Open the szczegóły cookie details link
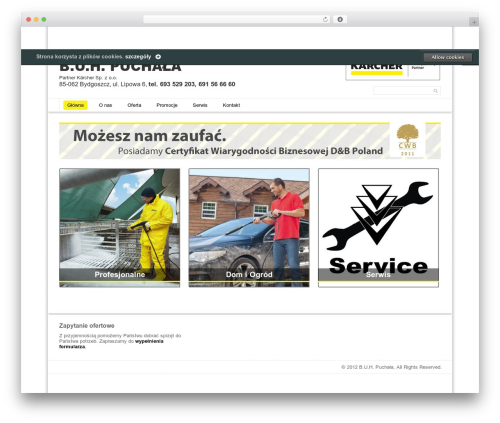 (x=138, y=57)
